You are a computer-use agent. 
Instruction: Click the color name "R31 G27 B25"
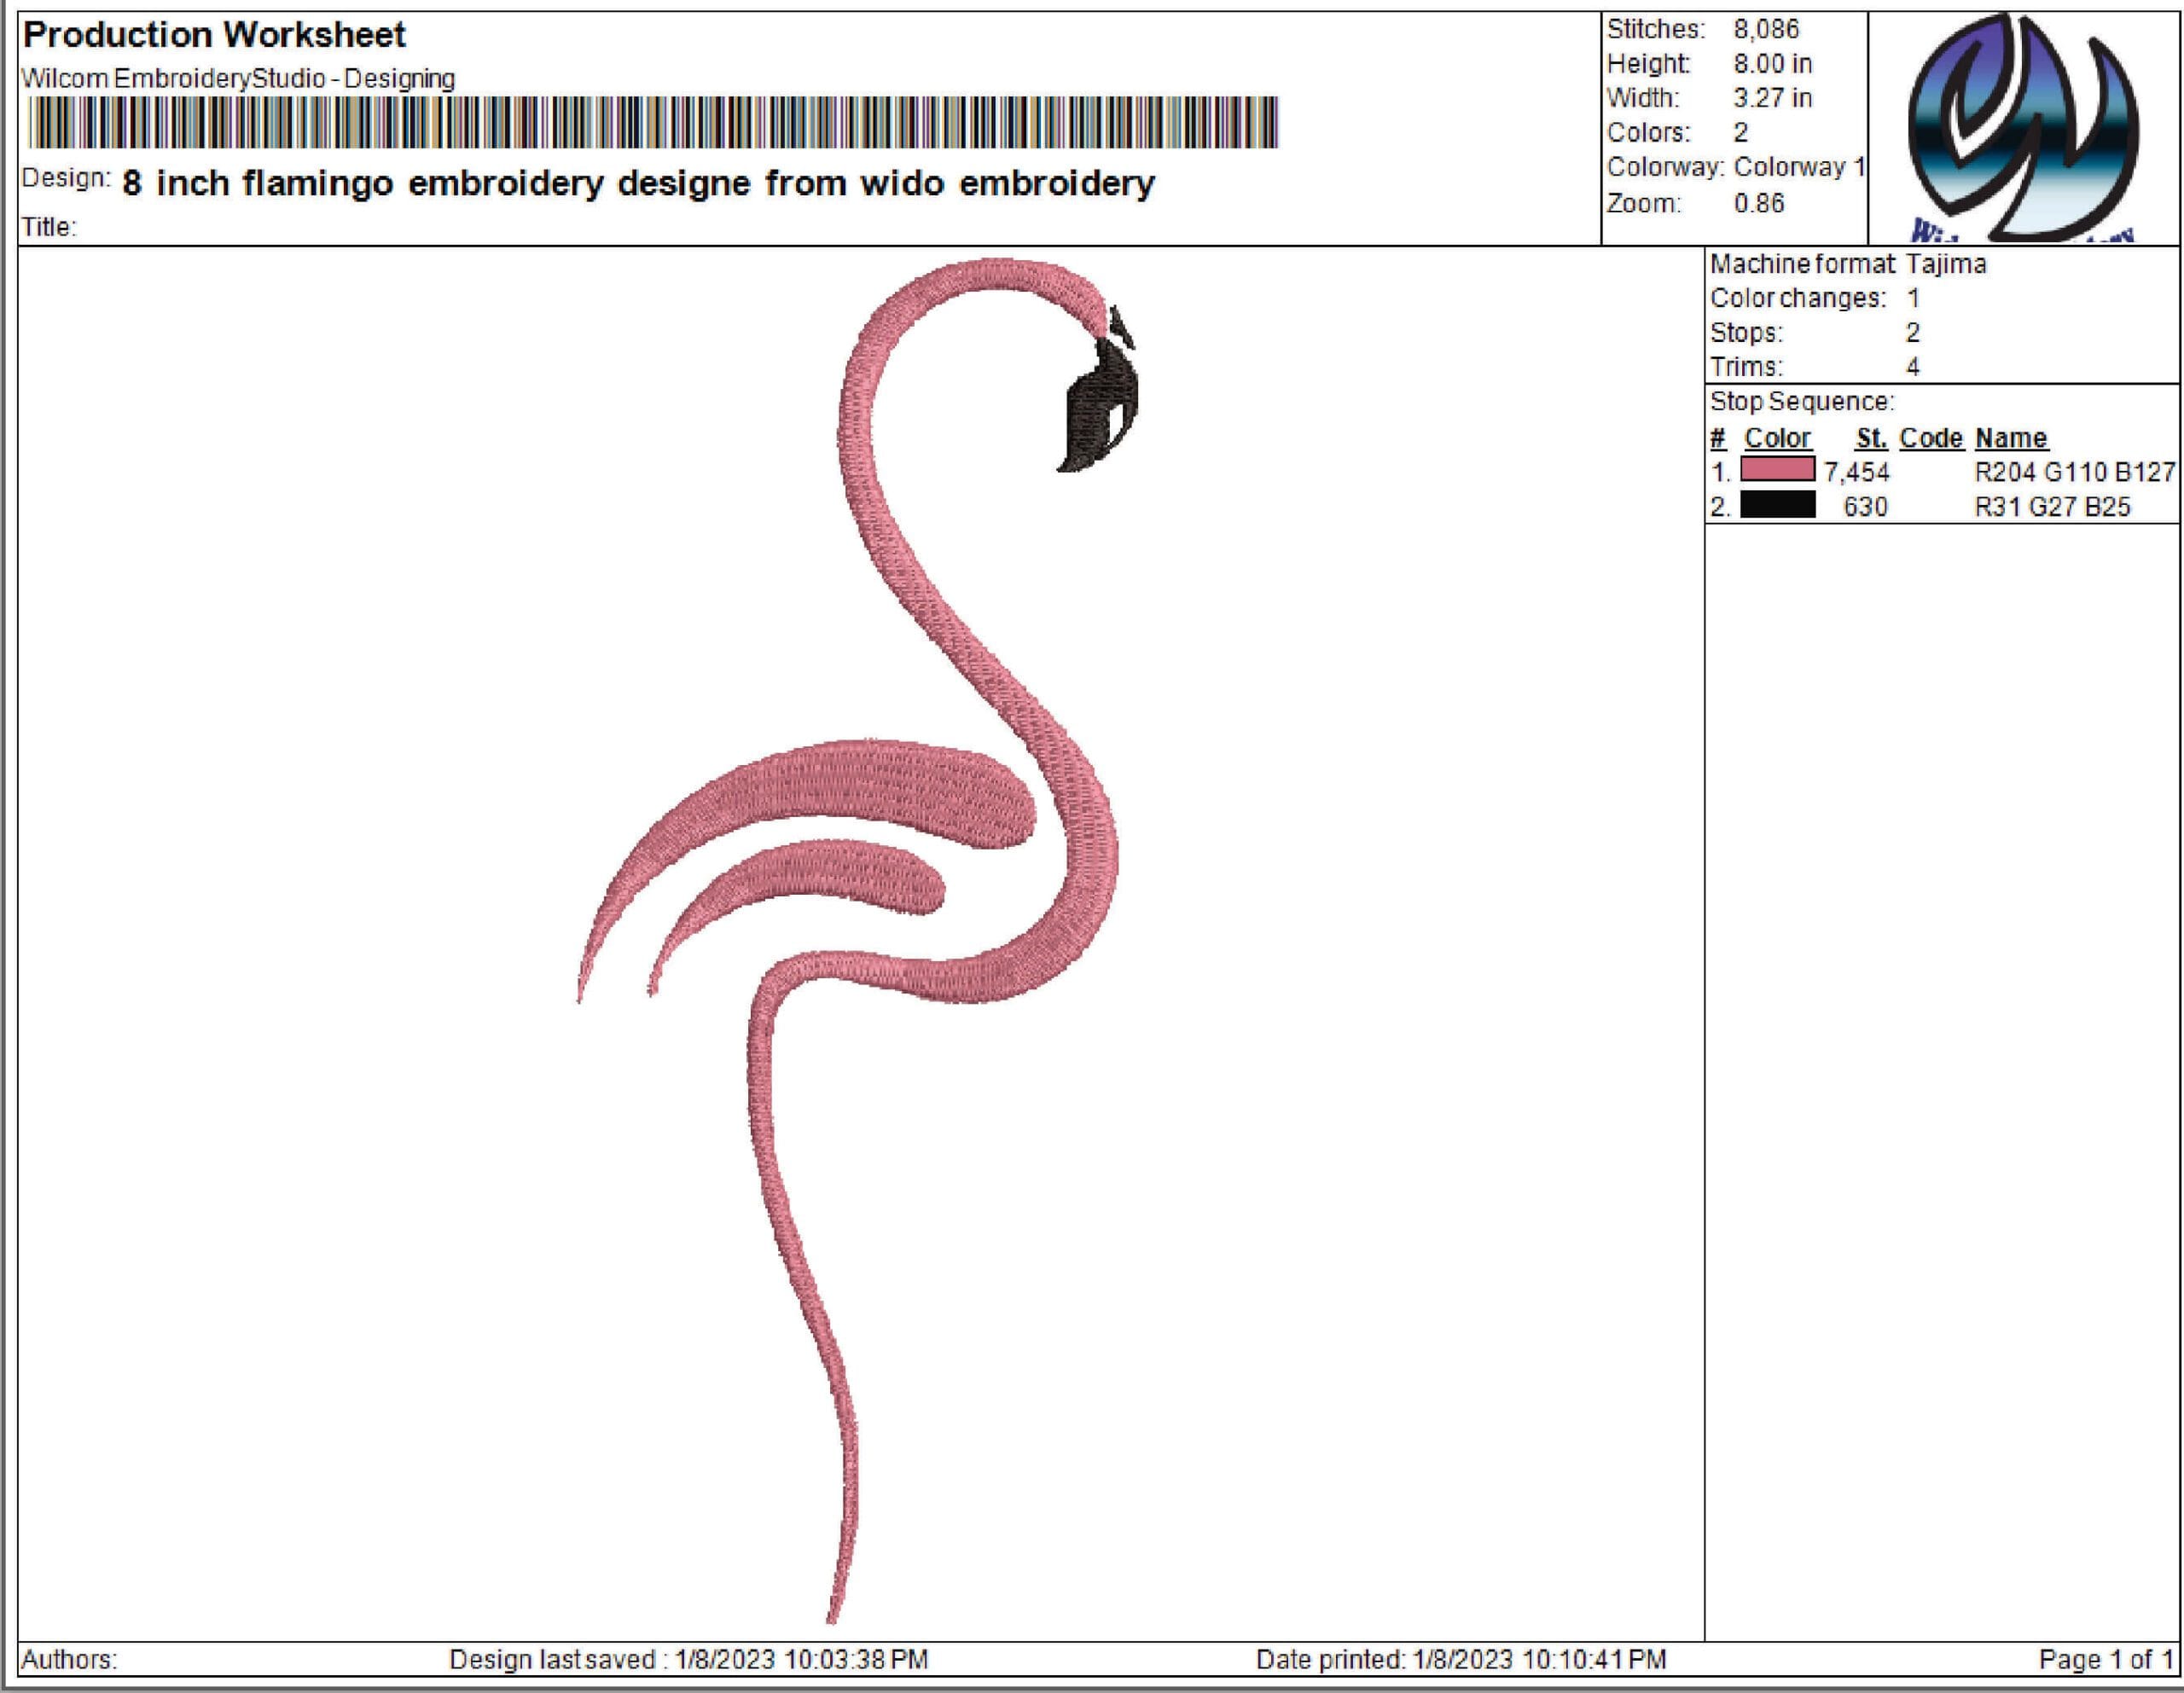coord(2052,507)
